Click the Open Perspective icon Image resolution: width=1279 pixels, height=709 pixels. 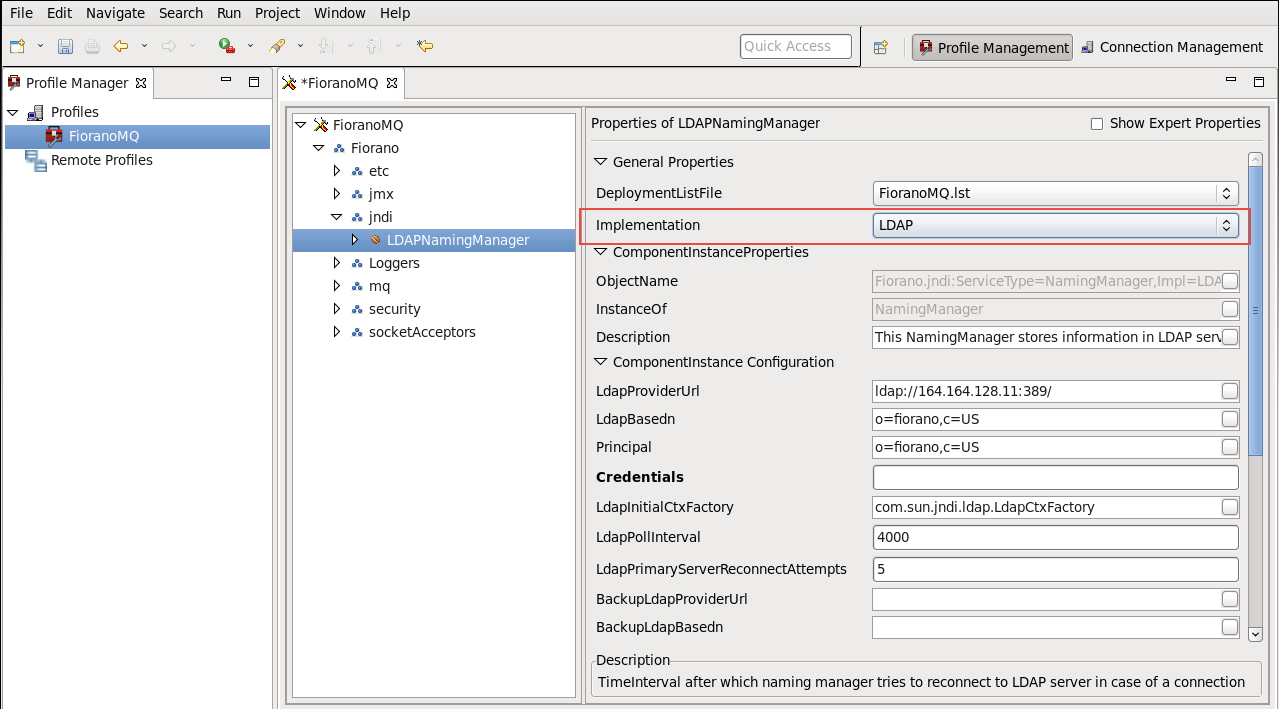[881, 47]
